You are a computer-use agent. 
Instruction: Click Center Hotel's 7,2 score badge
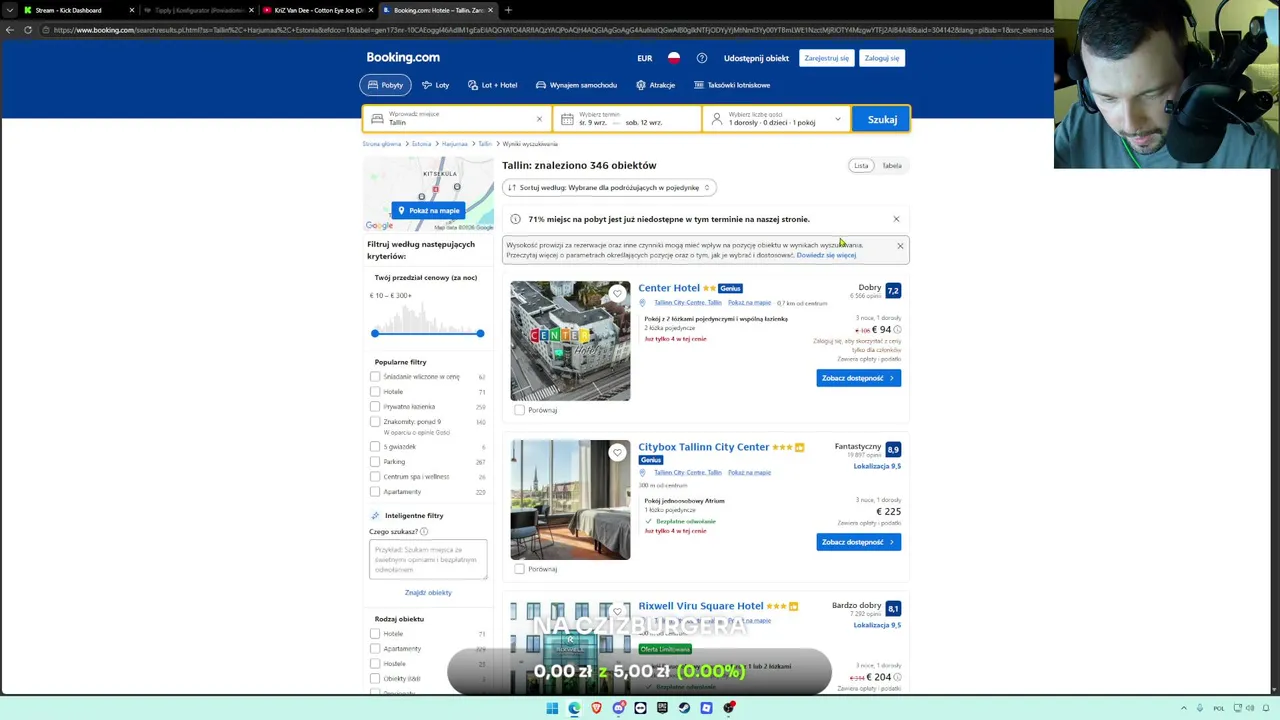coord(893,290)
